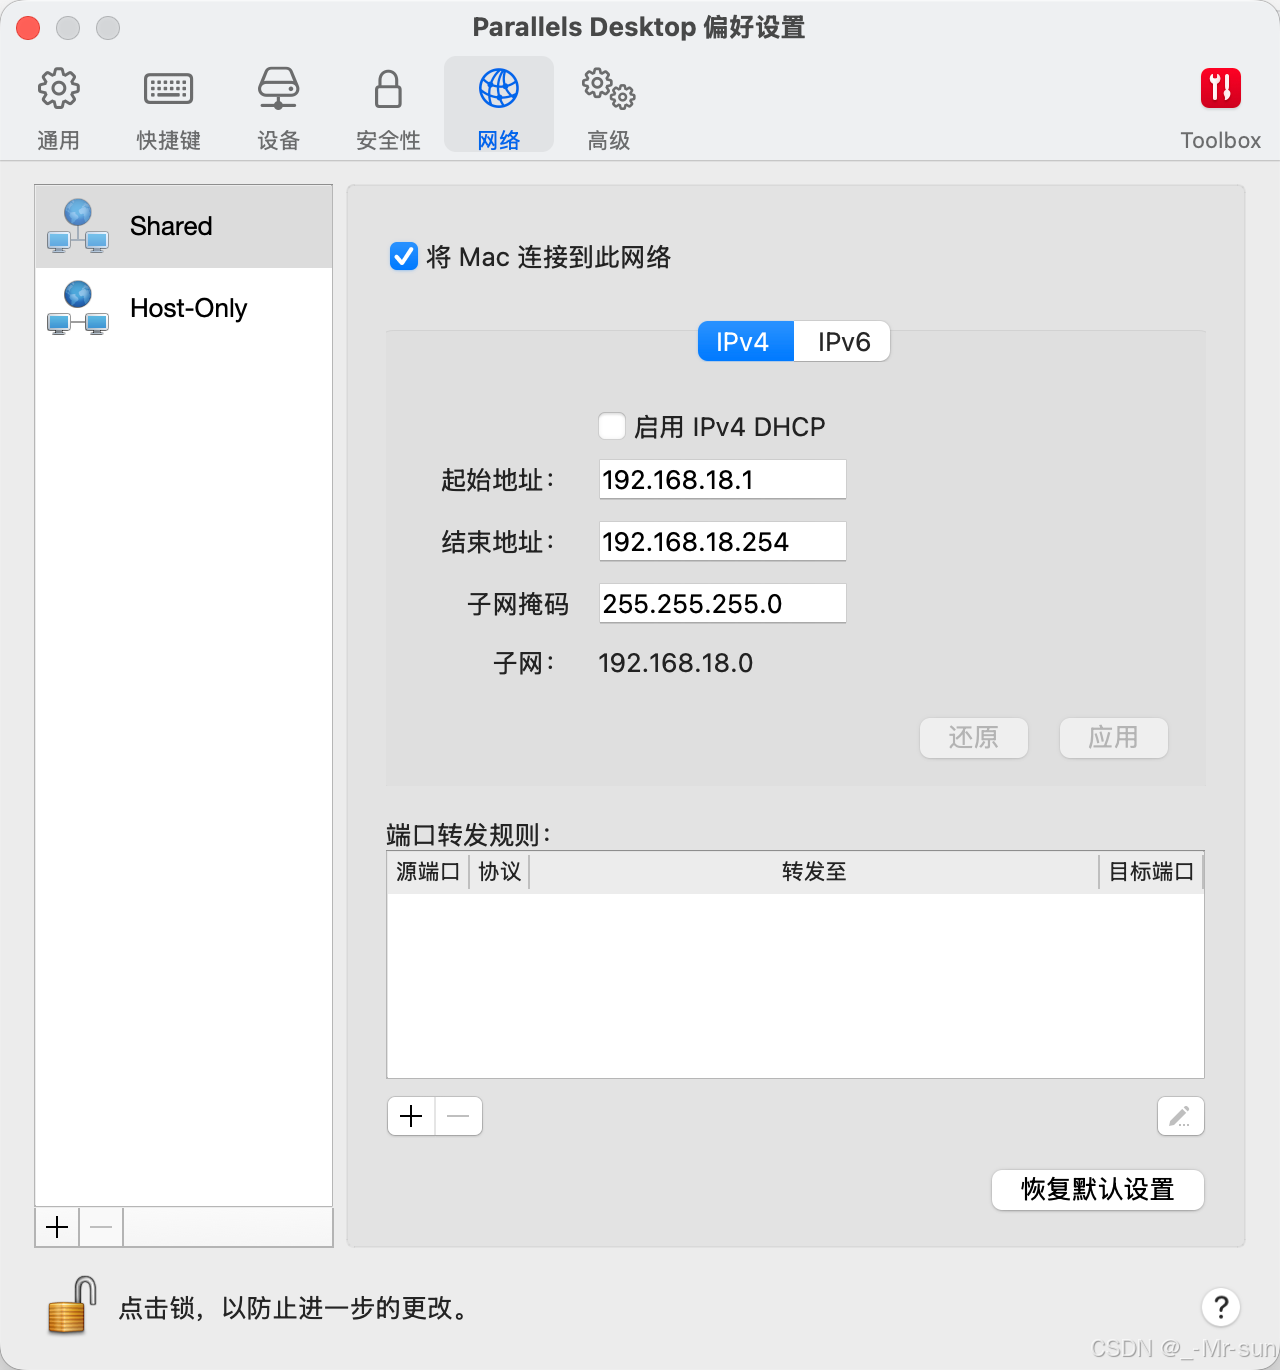Click the 转发至 column header
Viewport: 1280px width, 1370px height.
814,872
